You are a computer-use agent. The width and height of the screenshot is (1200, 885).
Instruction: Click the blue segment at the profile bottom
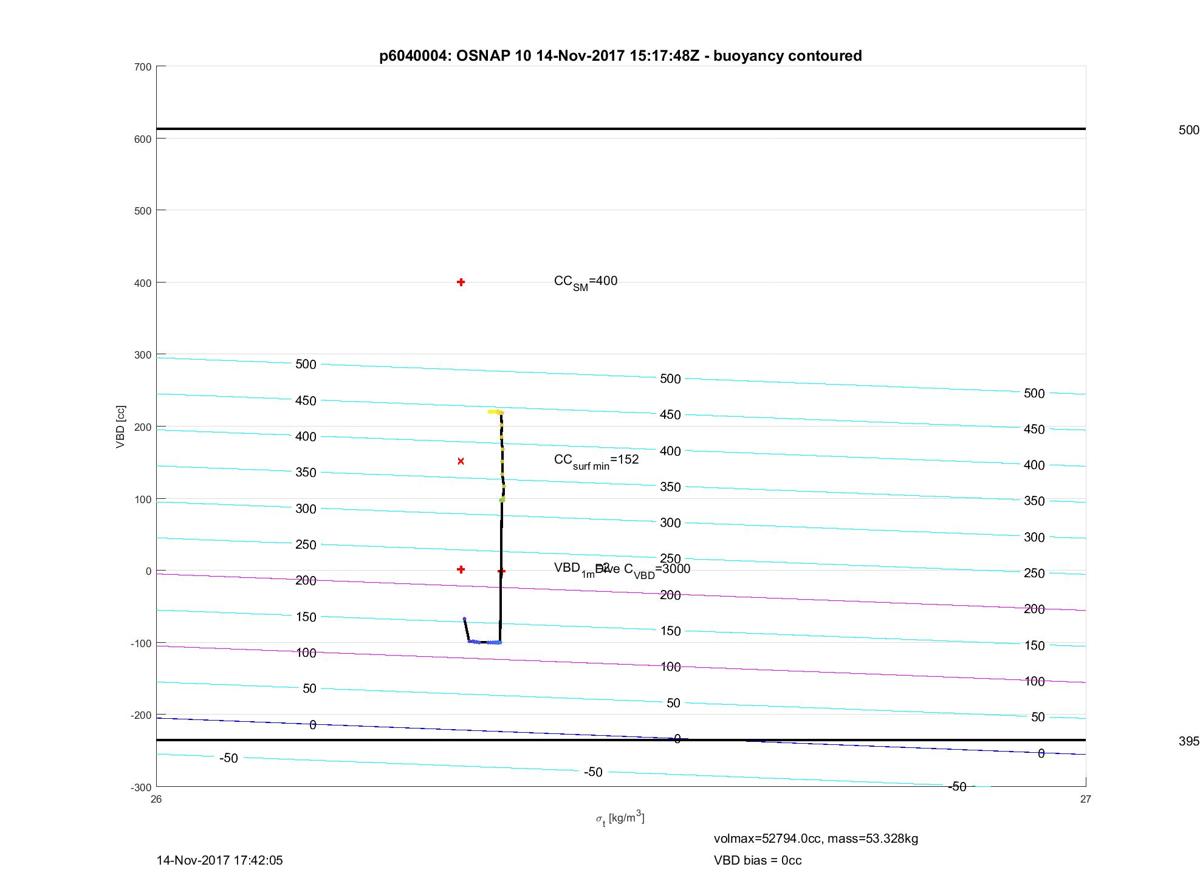[485, 642]
